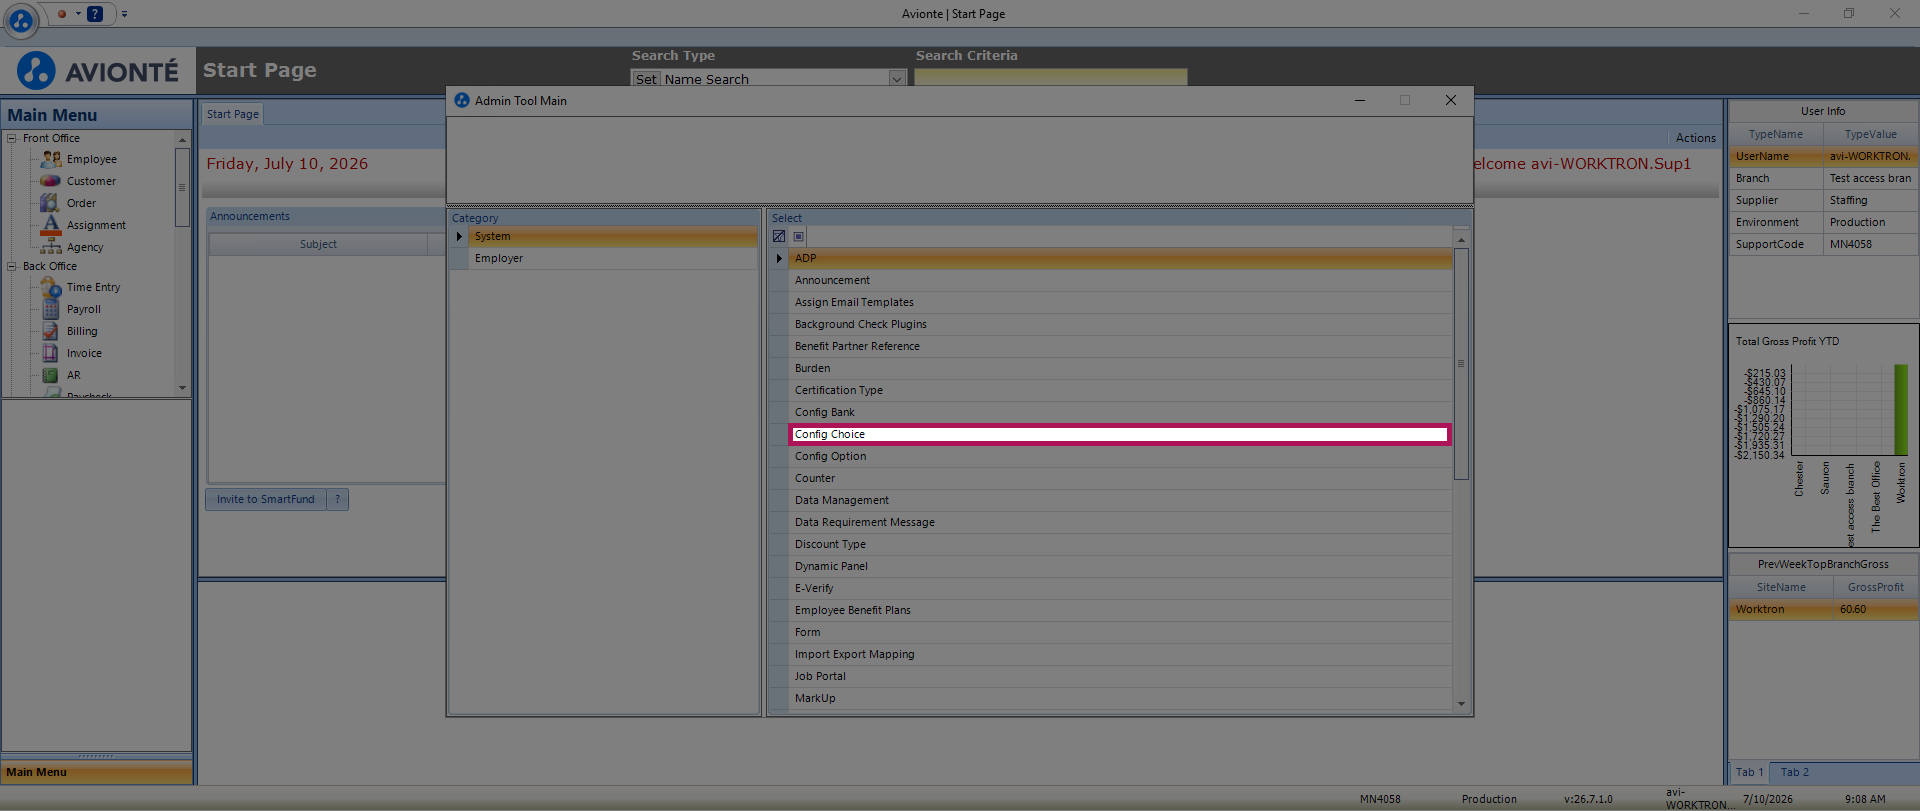Select Data Management
The image size is (1920, 811).
click(x=1120, y=501)
